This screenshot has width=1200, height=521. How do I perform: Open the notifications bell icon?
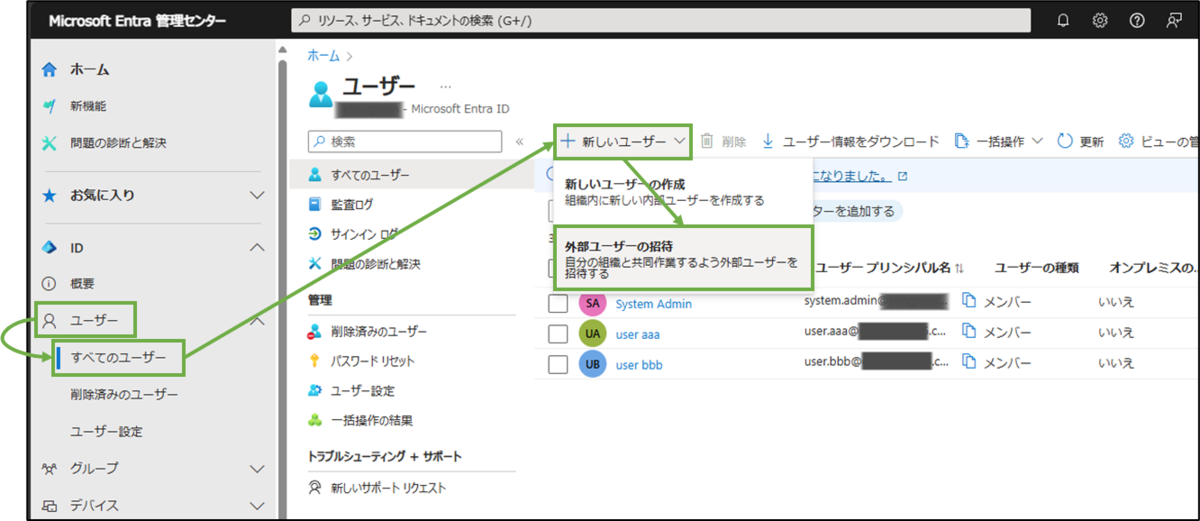pyautogui.click(x=1063, y=20)
